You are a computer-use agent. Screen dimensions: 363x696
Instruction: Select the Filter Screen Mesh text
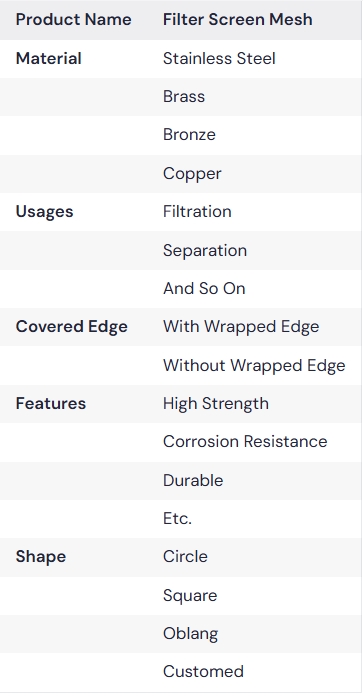click(x=237, y=20)
